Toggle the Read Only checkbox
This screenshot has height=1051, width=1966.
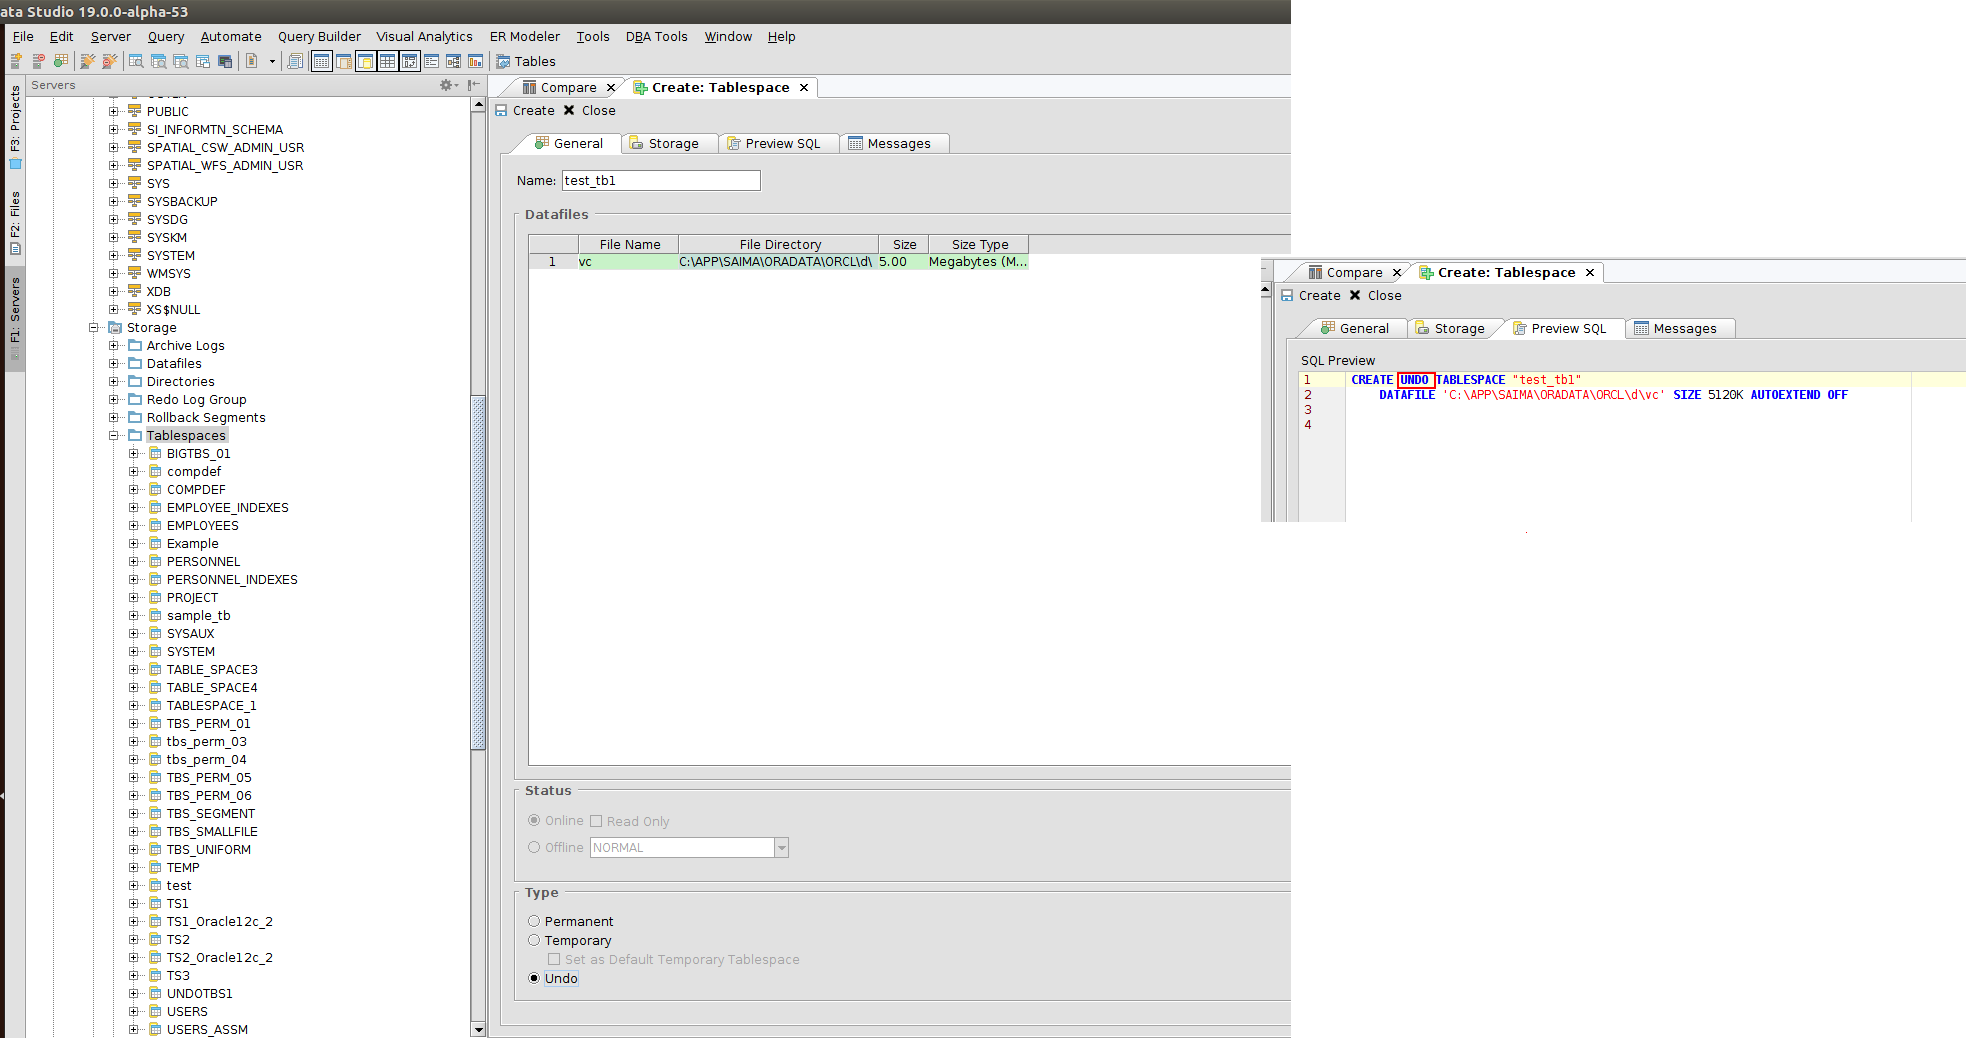(x=596, y=822)
